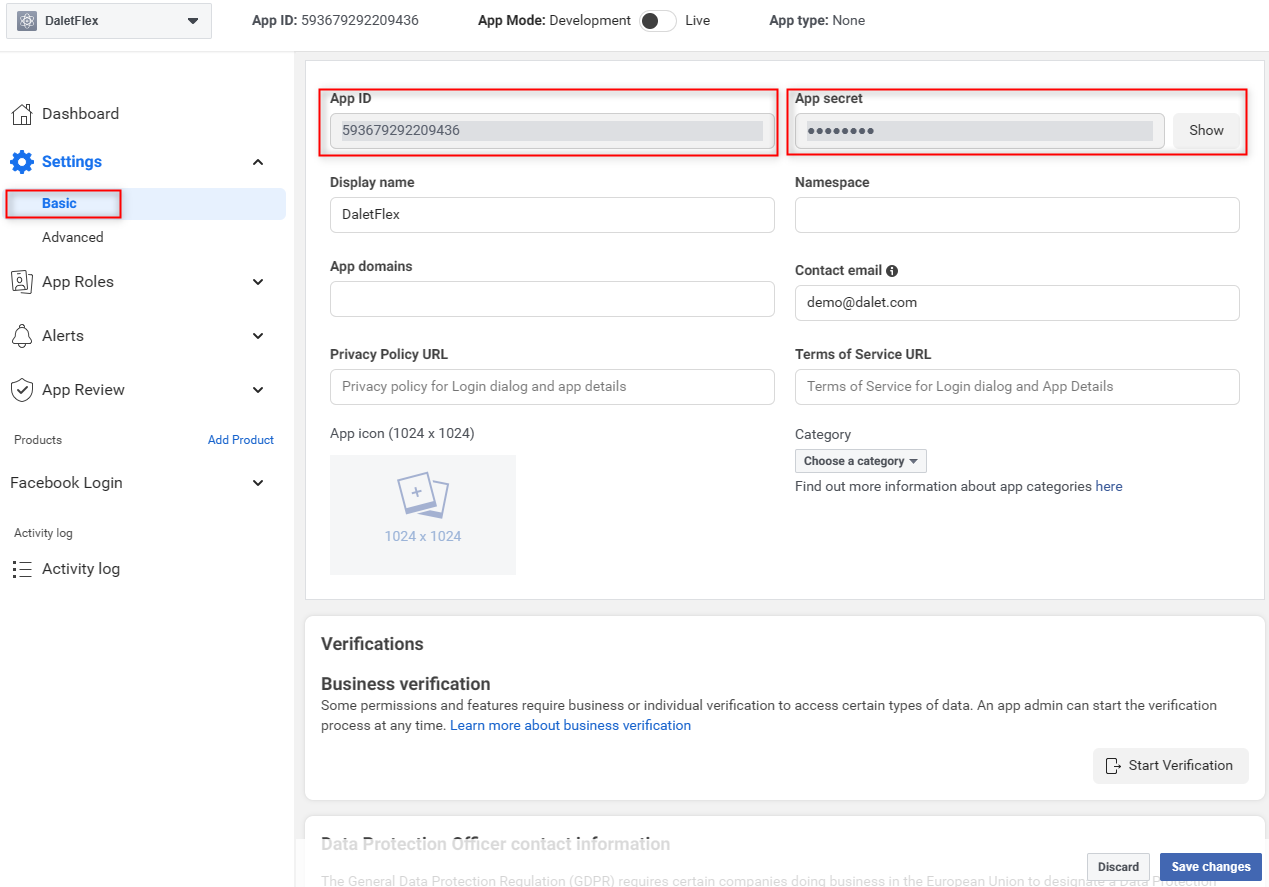The width and height of the screenshot is (1269, 887).
Task: Toggle App Mode from Development to Live
Action: 658,21
